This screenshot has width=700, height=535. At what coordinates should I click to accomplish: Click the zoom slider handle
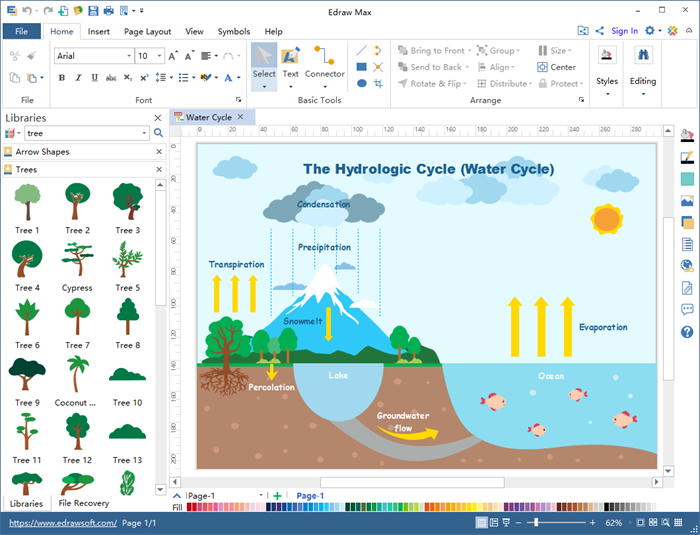(x=538, y=523)
